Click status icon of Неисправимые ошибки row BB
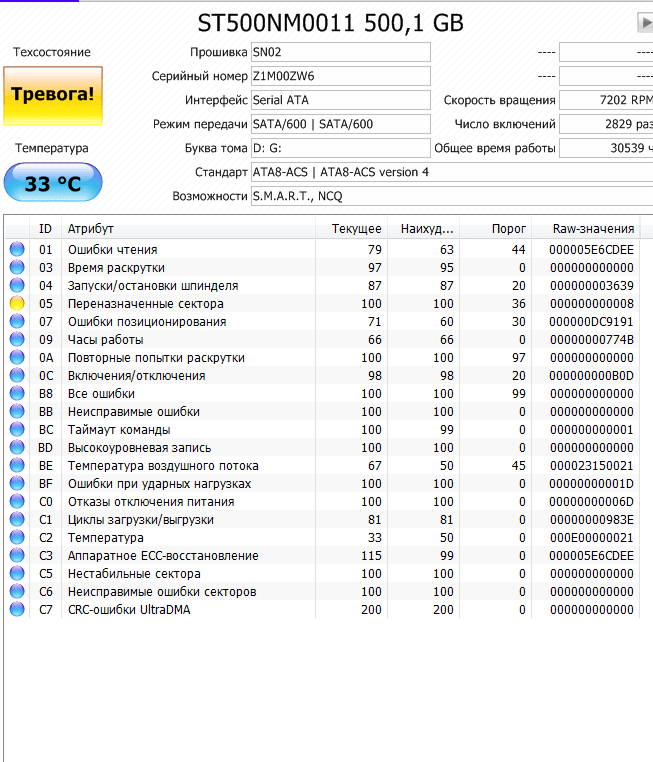The image size is (653, 762). click(x=17, y=411)
